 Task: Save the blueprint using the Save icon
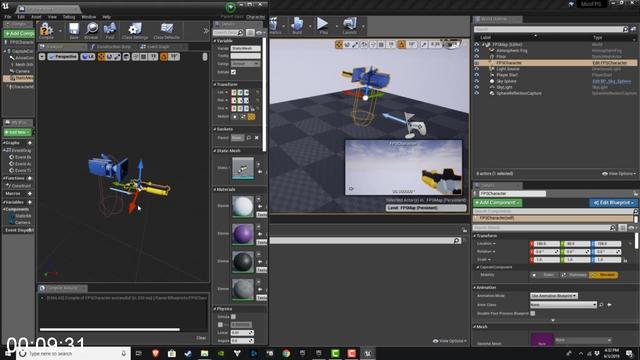(74, 31)
